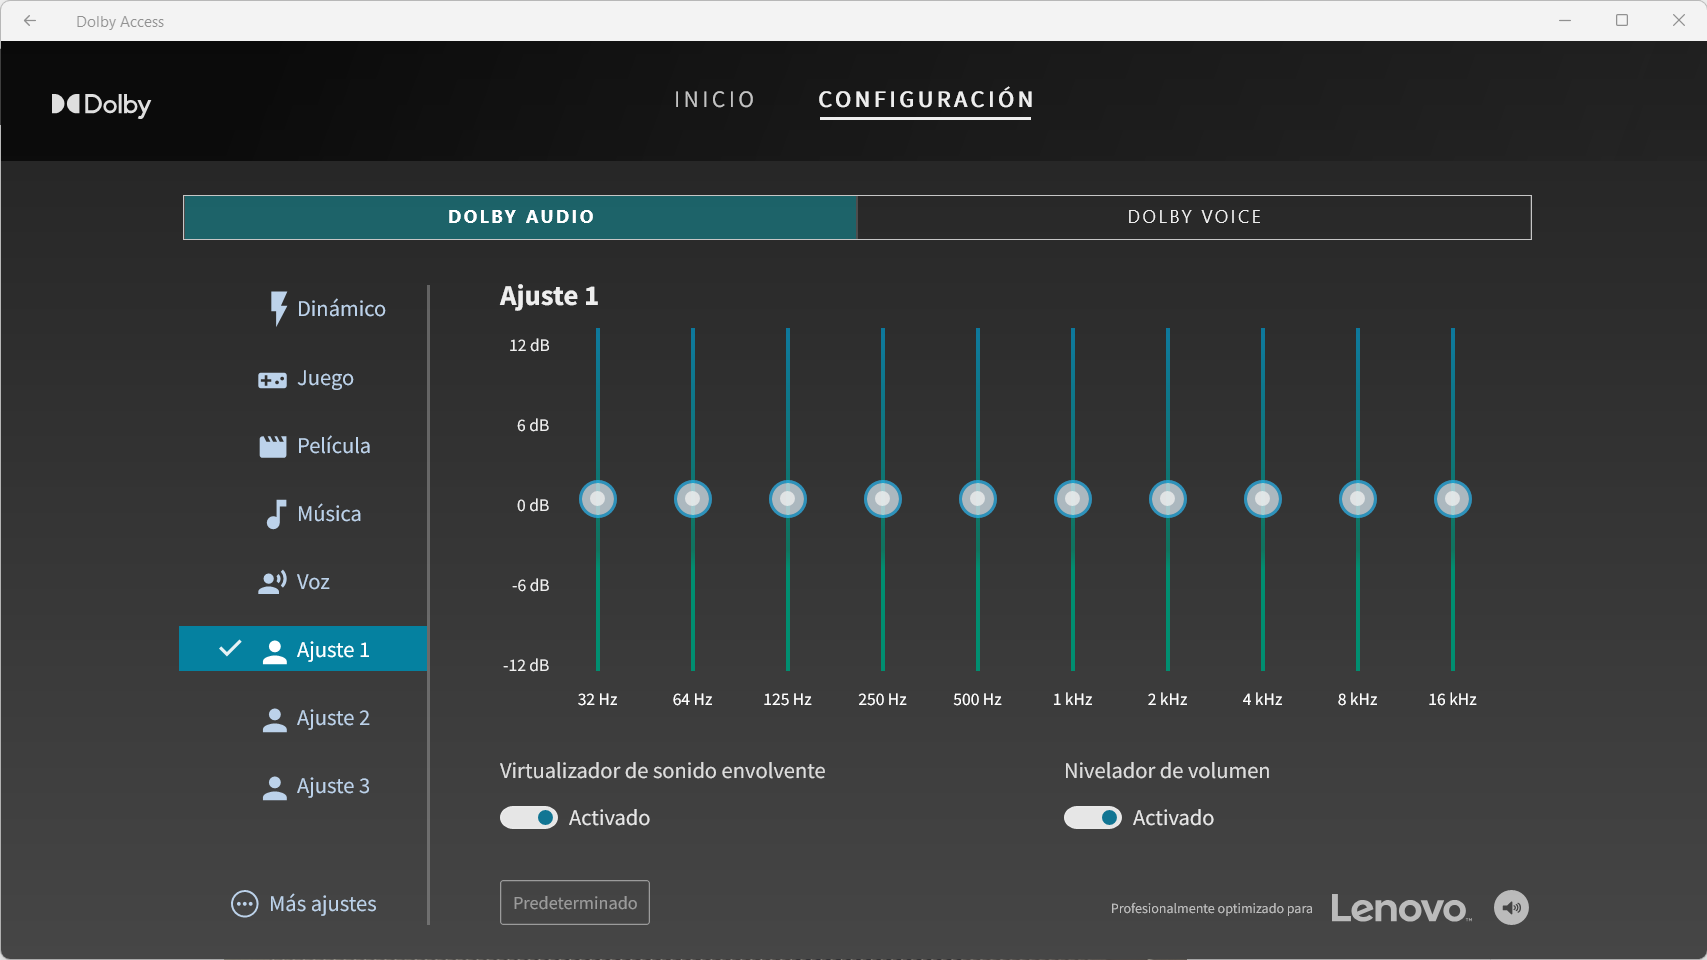Click the 1 kHz equalizer slider knob
Viewport: 1707px width, 960px height.
(1073, 499)
